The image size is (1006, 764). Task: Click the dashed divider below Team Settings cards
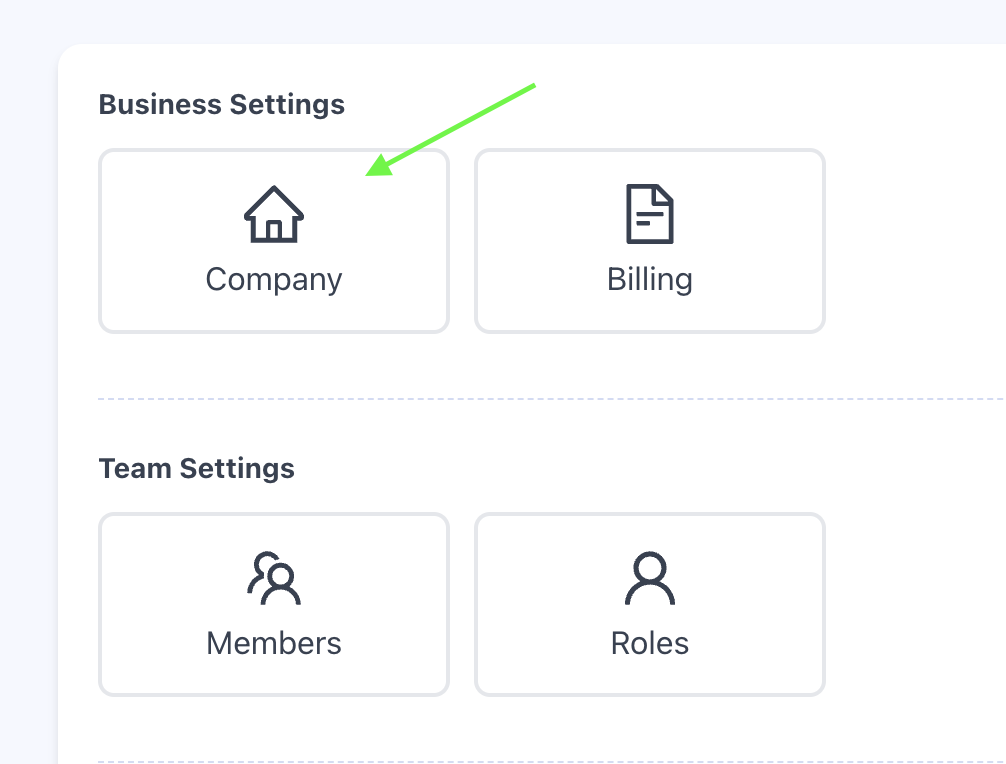[550, 761]
